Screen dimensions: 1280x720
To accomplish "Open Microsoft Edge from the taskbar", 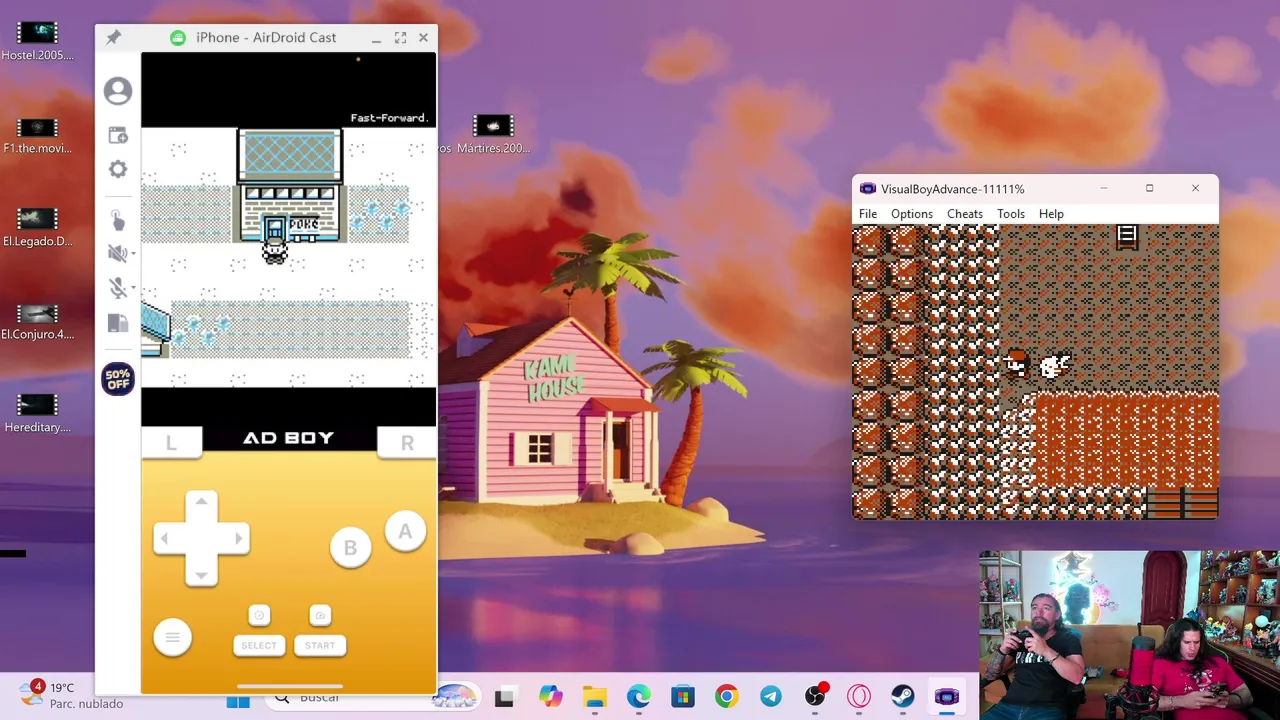I will click(x=639, y=697).
